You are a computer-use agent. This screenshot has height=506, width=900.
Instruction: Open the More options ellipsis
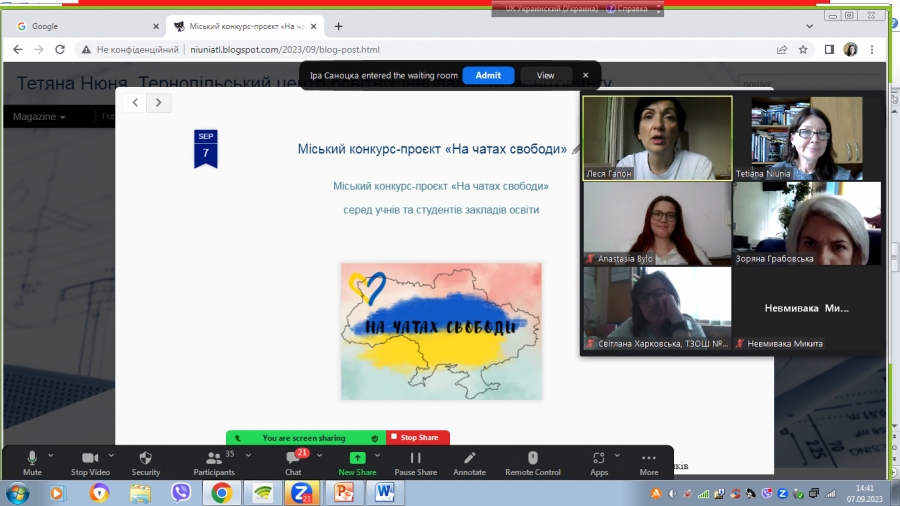649,459
